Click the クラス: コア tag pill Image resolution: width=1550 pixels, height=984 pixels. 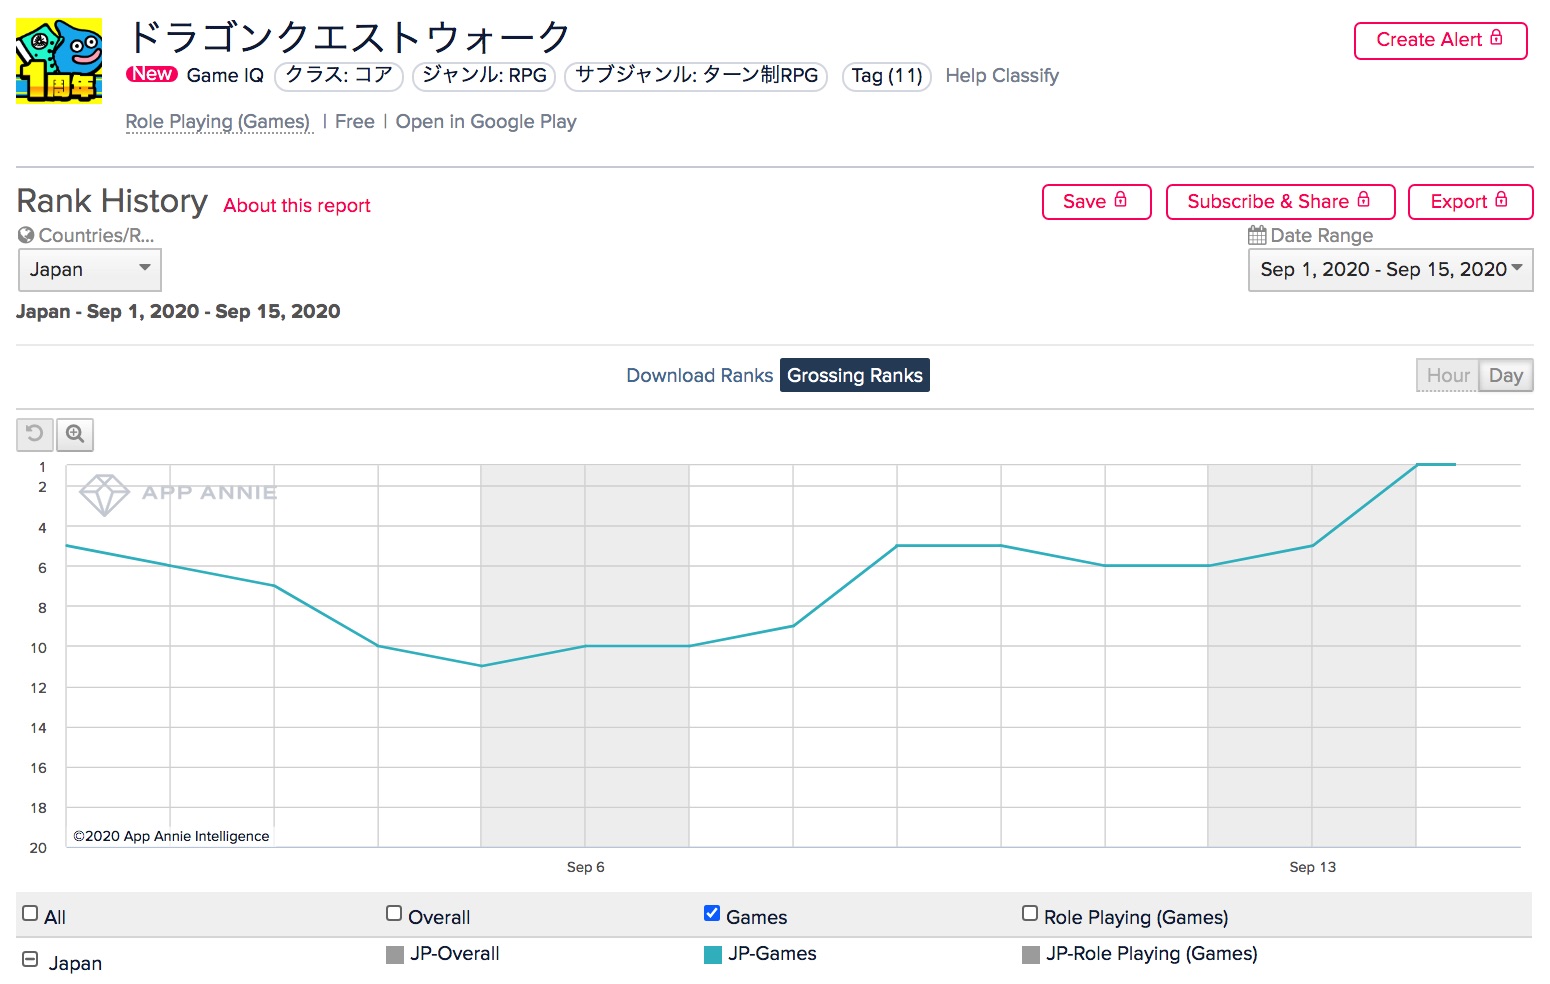339,76
